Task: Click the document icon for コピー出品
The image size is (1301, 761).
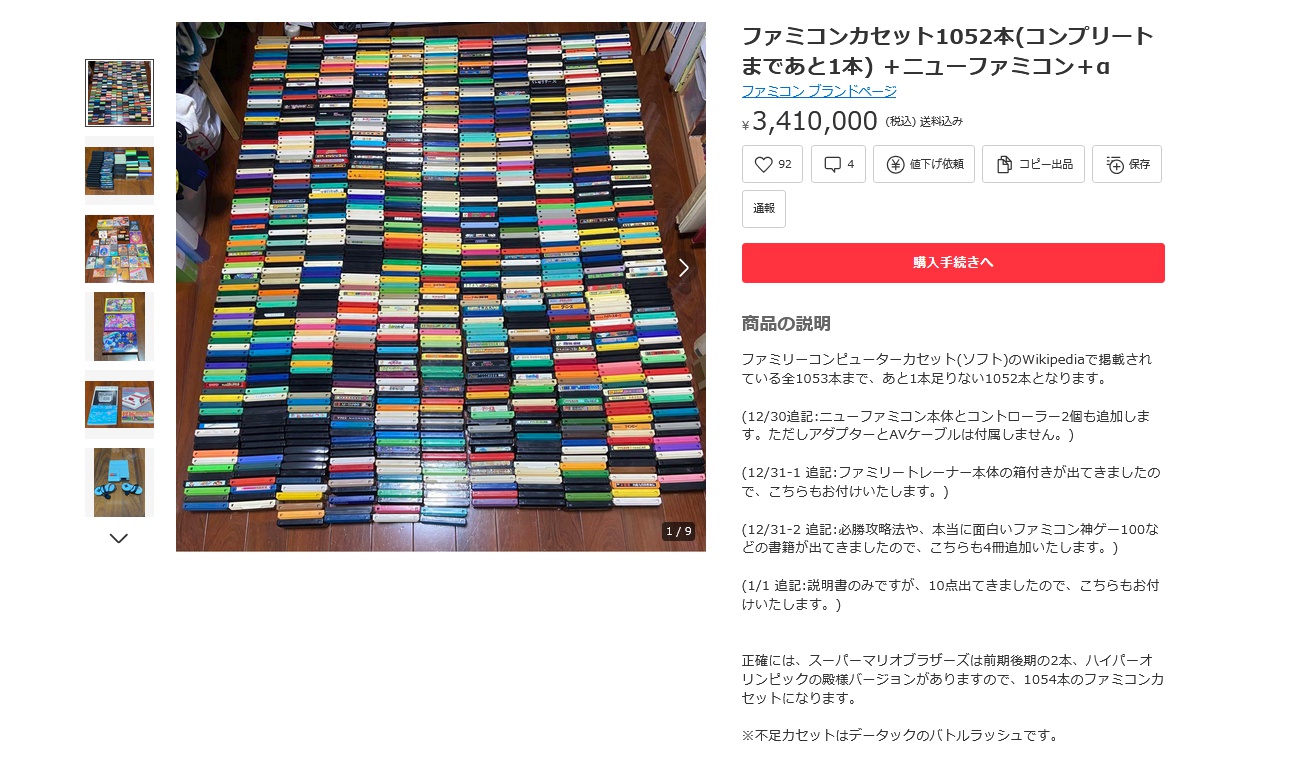Action: 1004,164
